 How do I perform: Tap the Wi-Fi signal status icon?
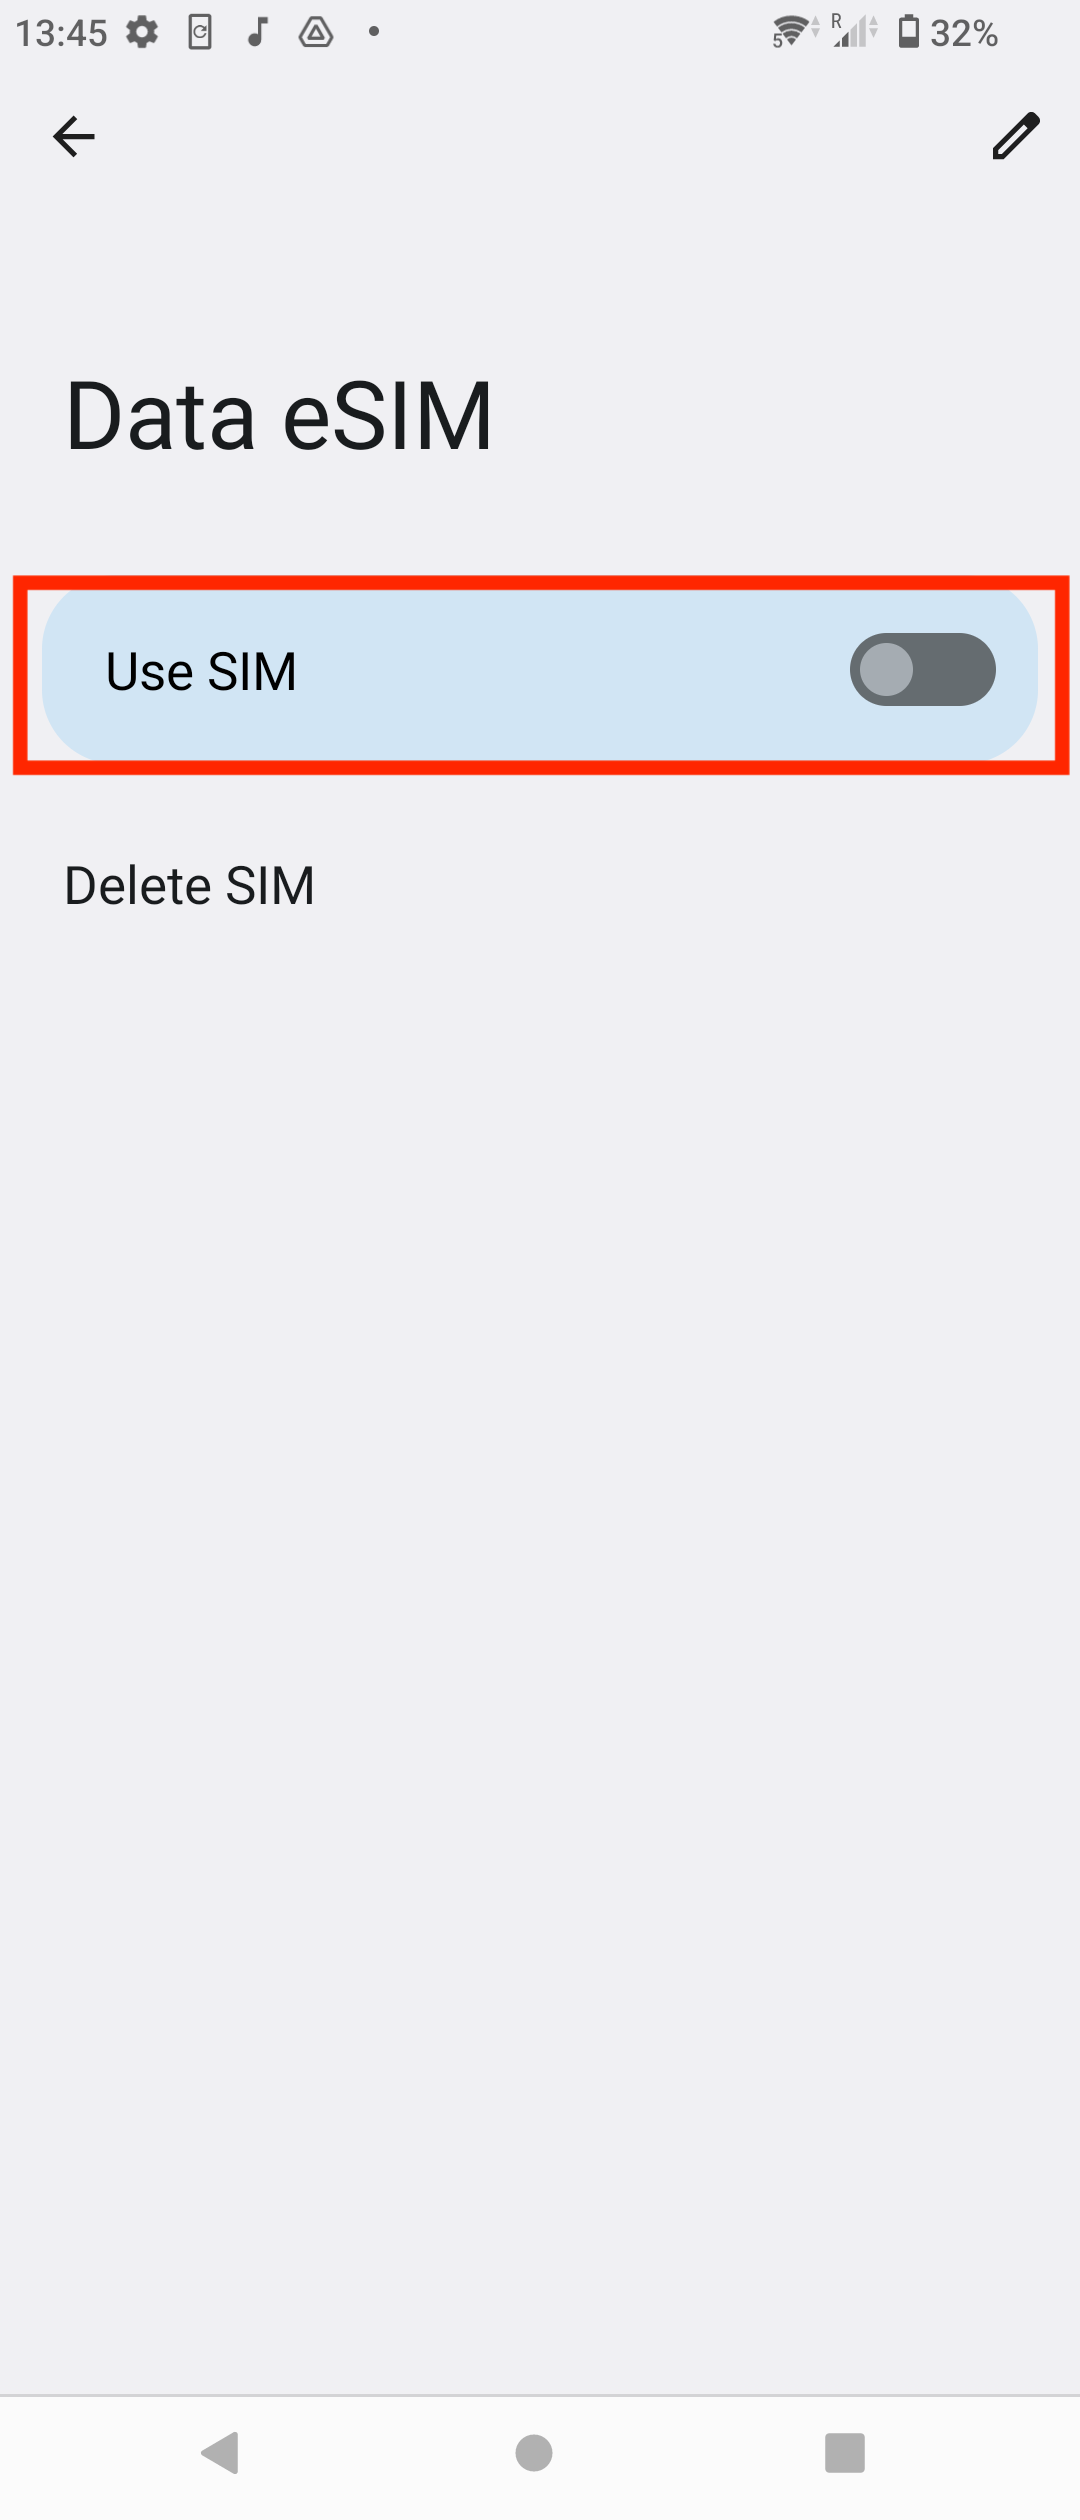click(795, 32)
